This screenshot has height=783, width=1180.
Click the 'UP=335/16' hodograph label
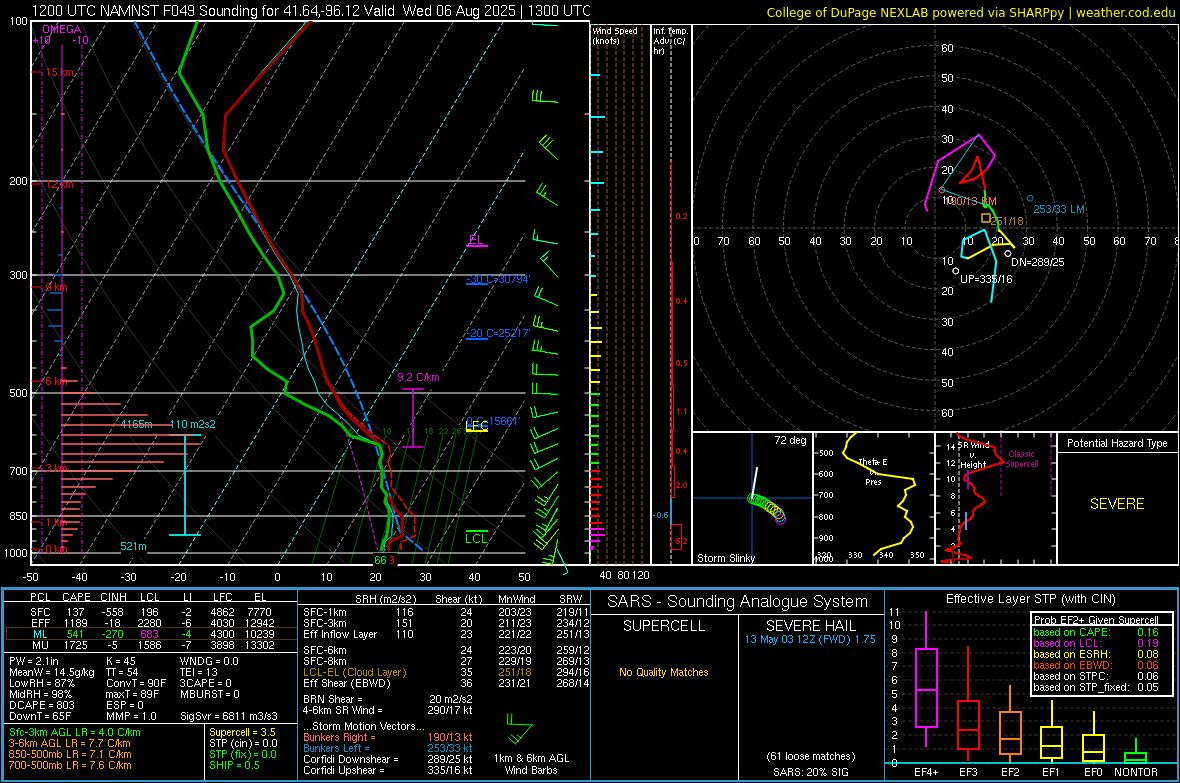(x=987, y=279)
